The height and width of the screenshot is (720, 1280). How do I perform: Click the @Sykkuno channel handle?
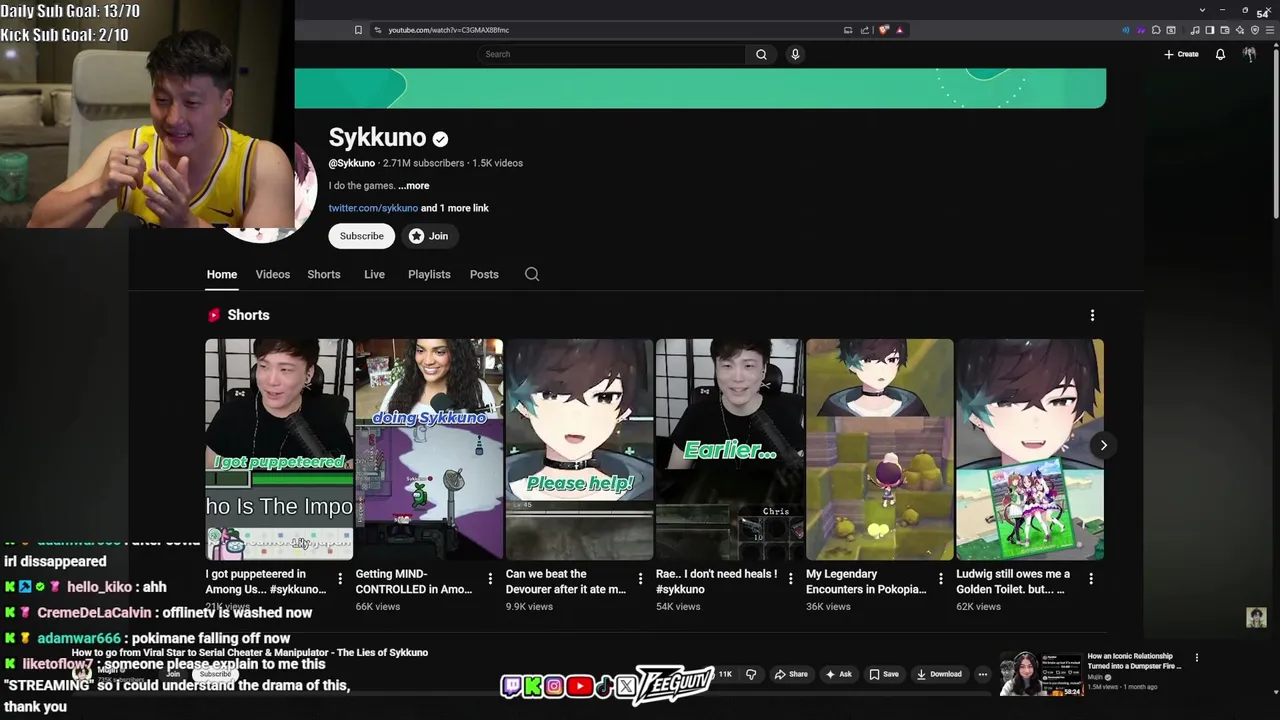pyautogui.click(x=352, y=163)
